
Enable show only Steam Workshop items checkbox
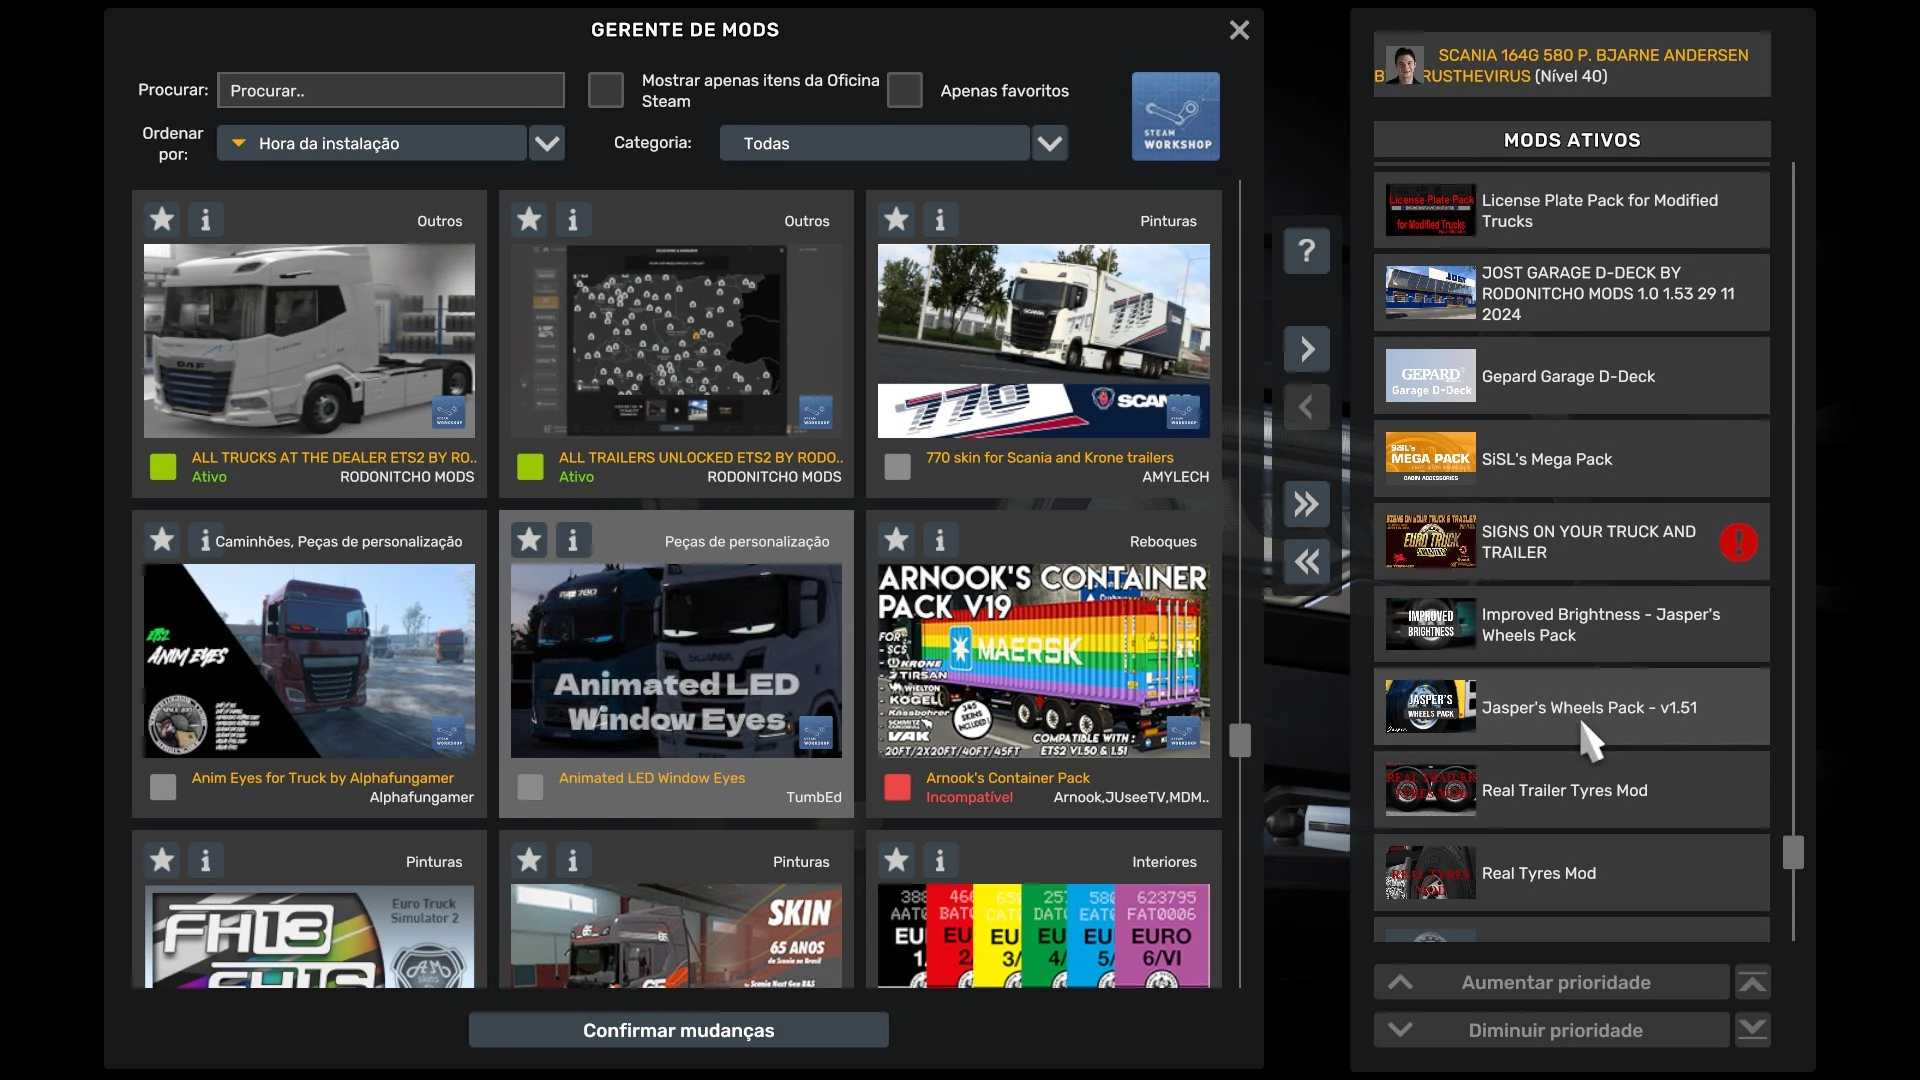(605, 90)
